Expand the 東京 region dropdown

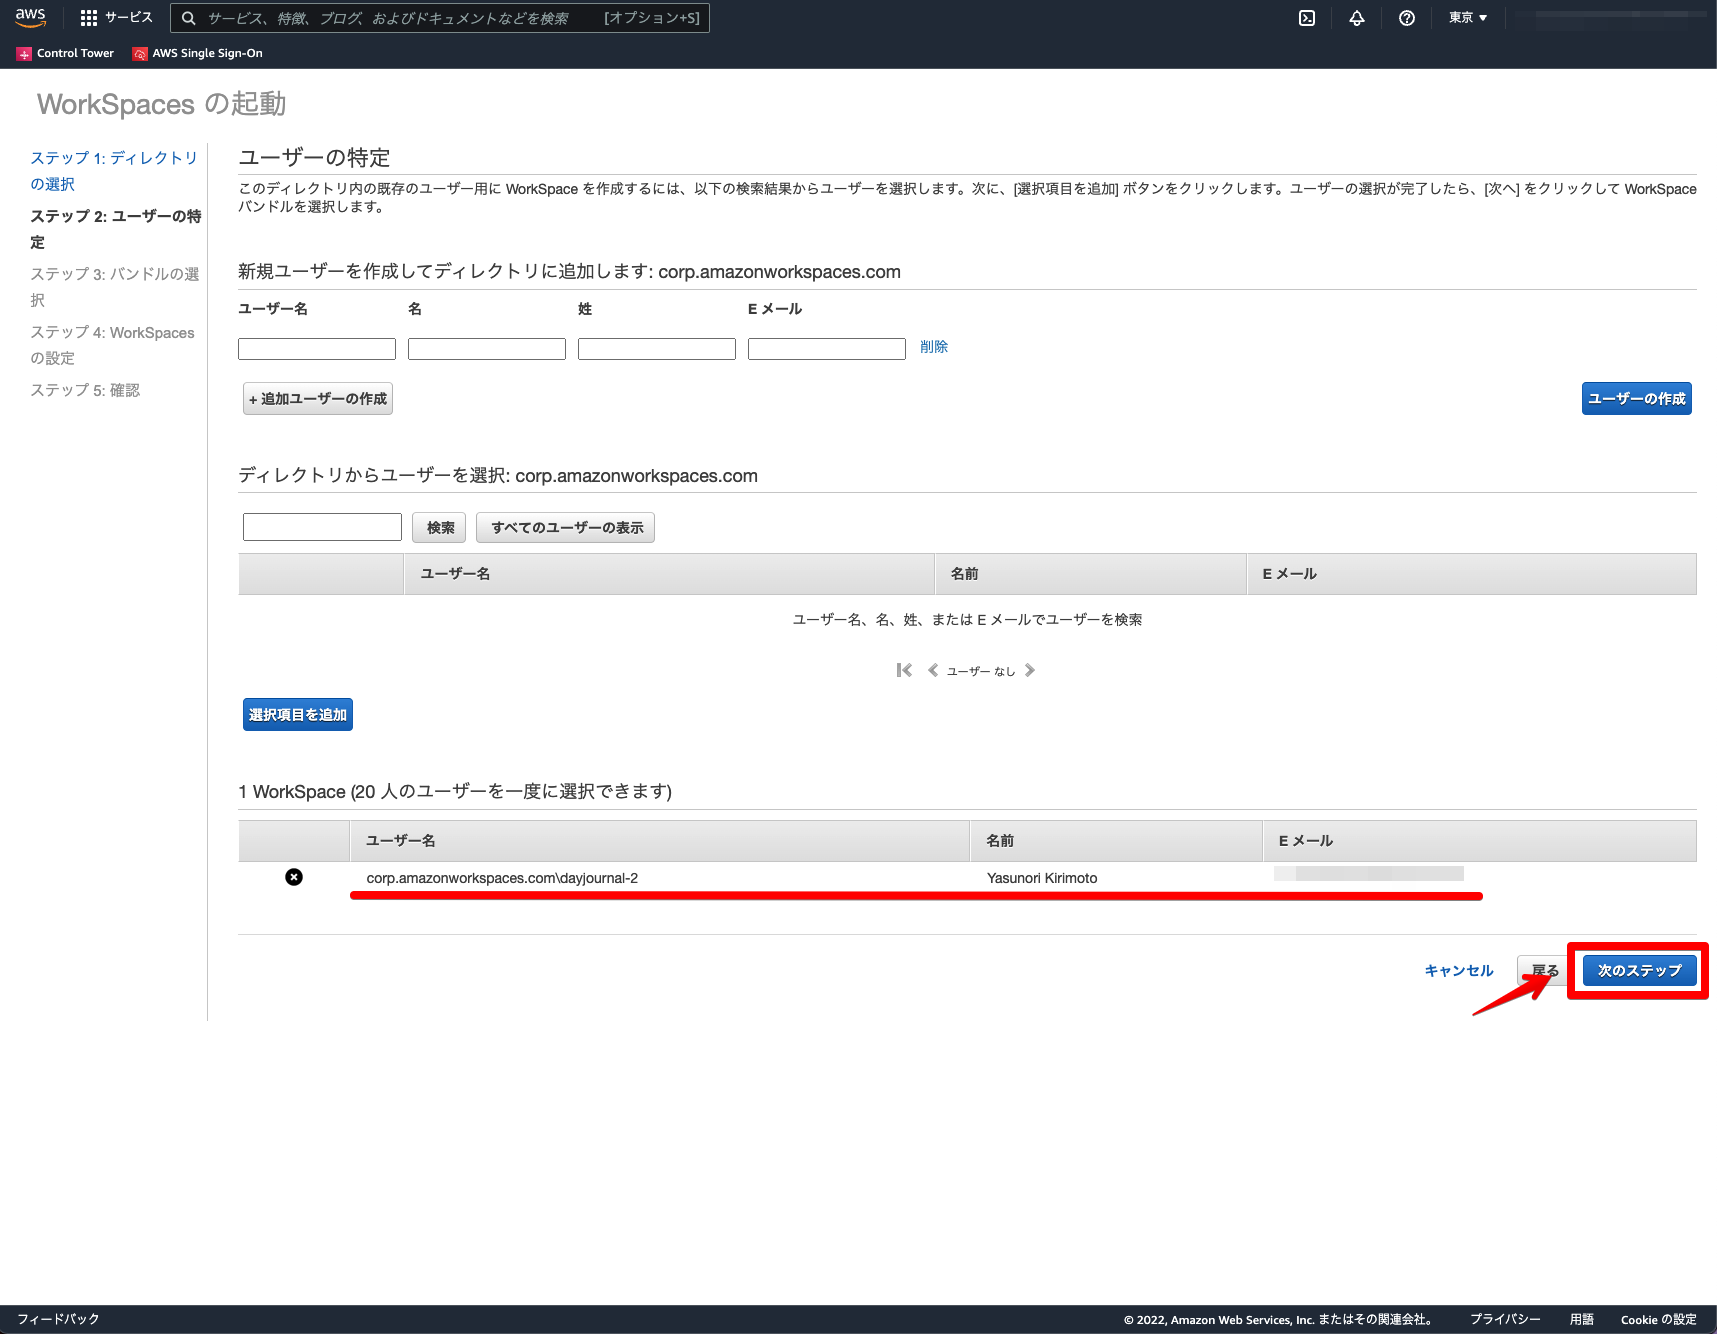coord(1468,18)
